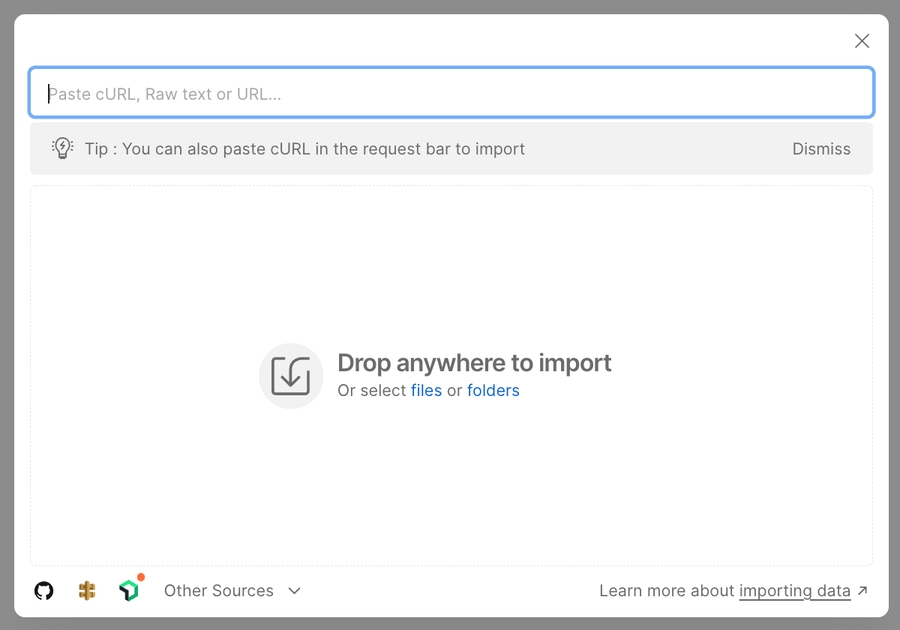Click the 'Drop anywhere to import' heading
The image size is (900, 630).
tap(474, 363)
